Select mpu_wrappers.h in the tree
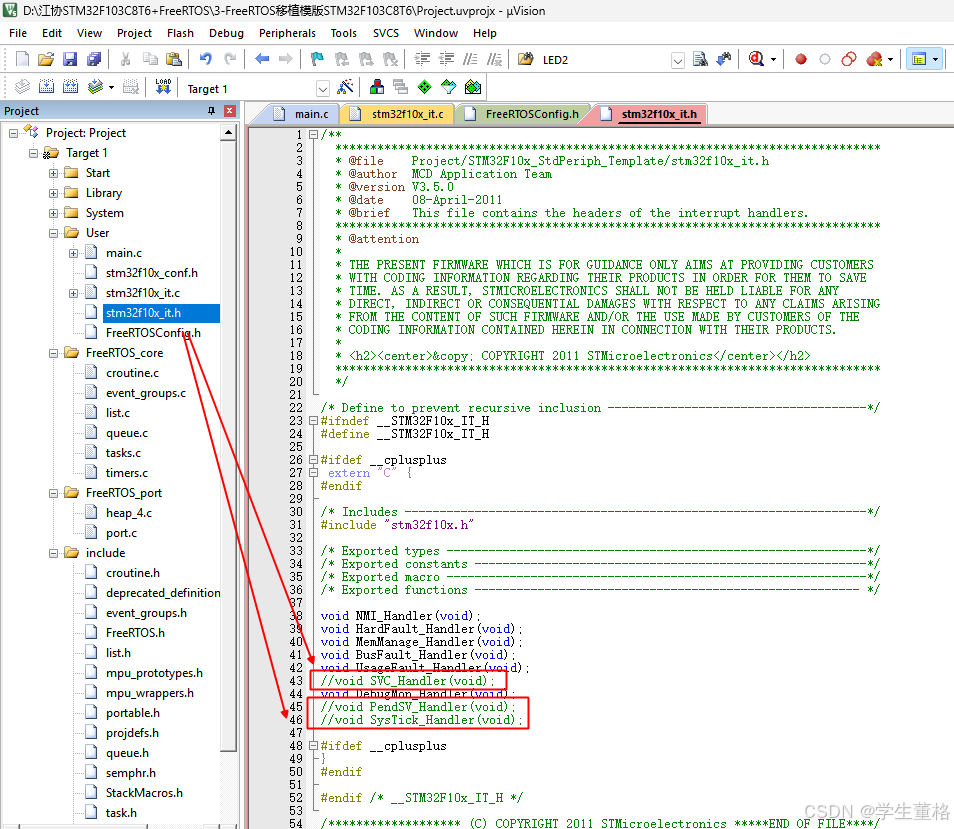Viewport: 954px width, 829px height. pos(150,693)
